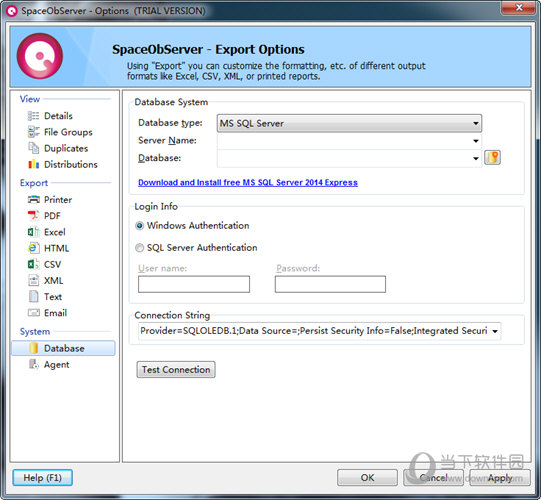This screenshot has width=541, height=500.
Task: Close the Options dialog window
Action: (519, 8)
